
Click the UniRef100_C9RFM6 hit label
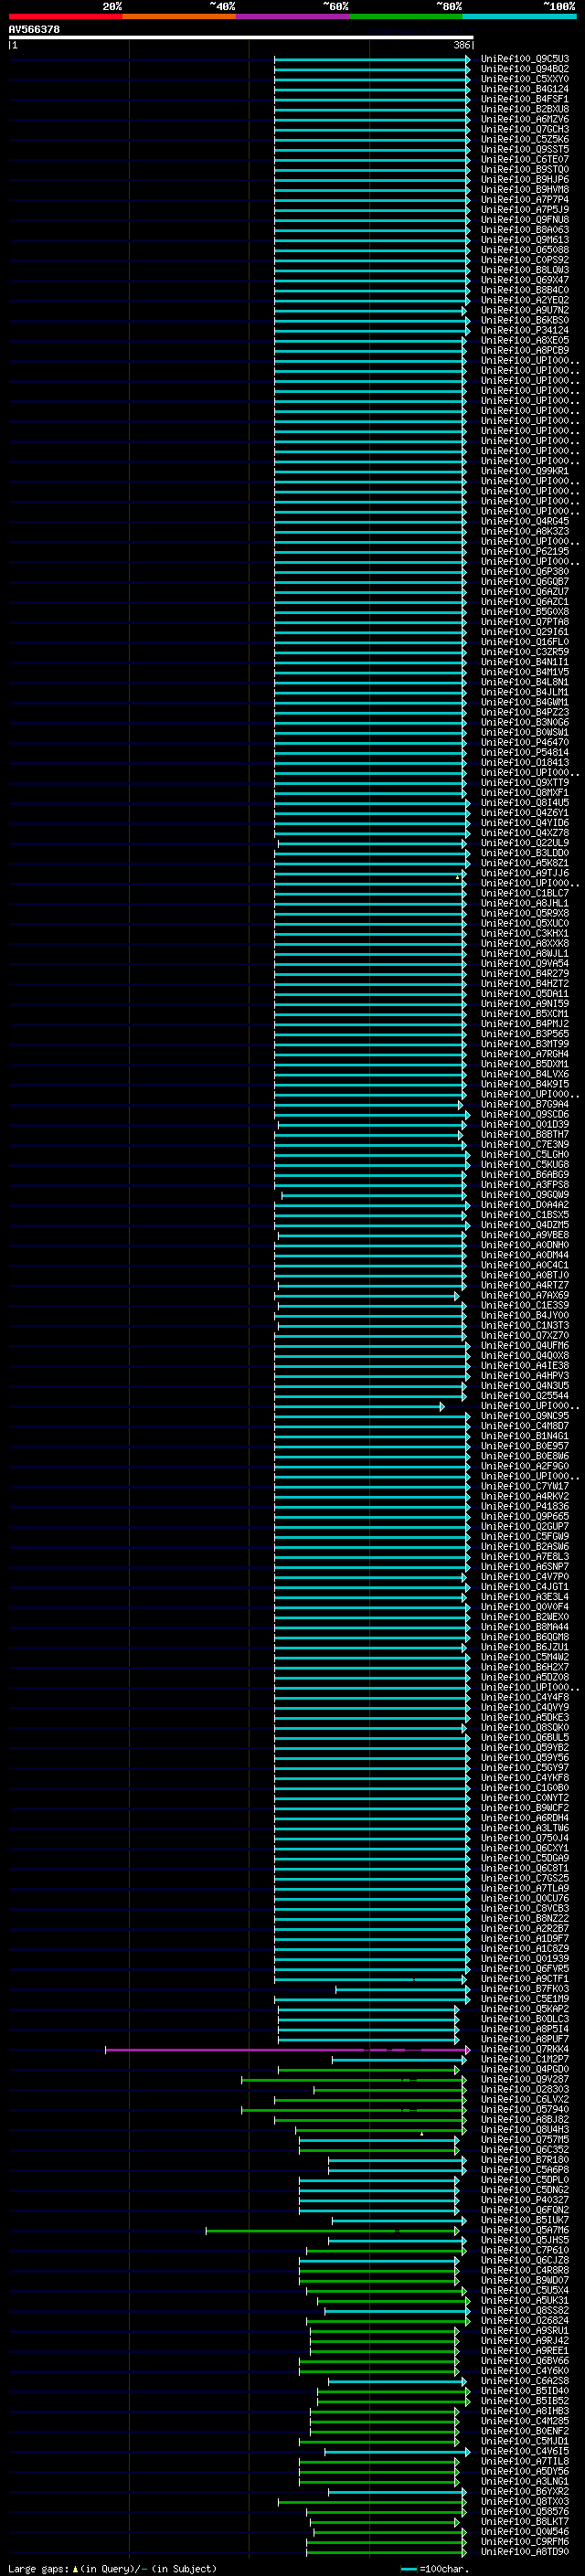[x=525, y=2542]
